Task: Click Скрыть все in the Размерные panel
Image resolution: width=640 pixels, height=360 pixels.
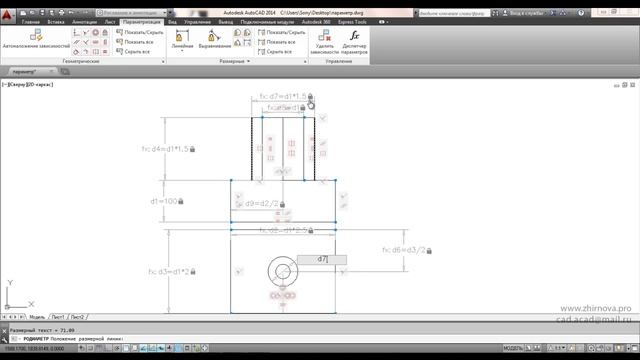Action: 275,52
